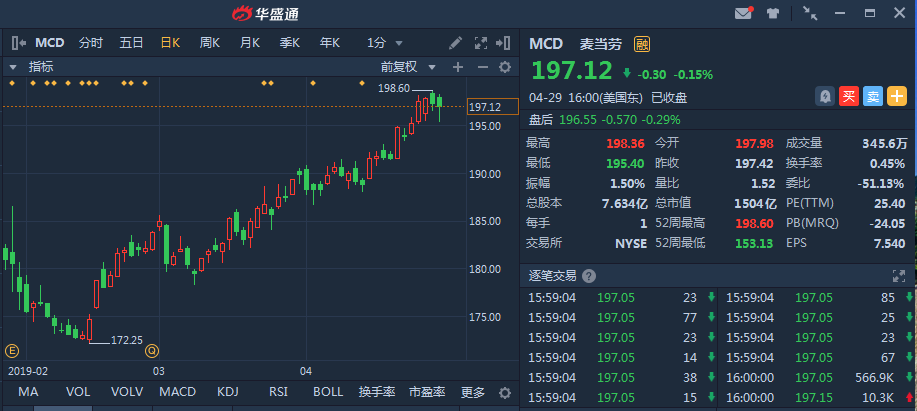Toggle the RSI indicator
This screenshot has height=411, width=917.
pos(278,392)
